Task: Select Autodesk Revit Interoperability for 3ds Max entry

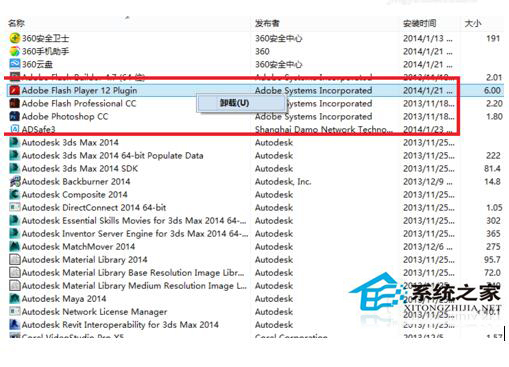Action: [x=120, y=324]
